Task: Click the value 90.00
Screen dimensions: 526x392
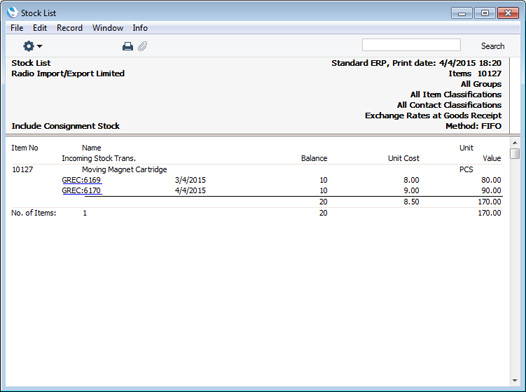Action: coord(491,191)
